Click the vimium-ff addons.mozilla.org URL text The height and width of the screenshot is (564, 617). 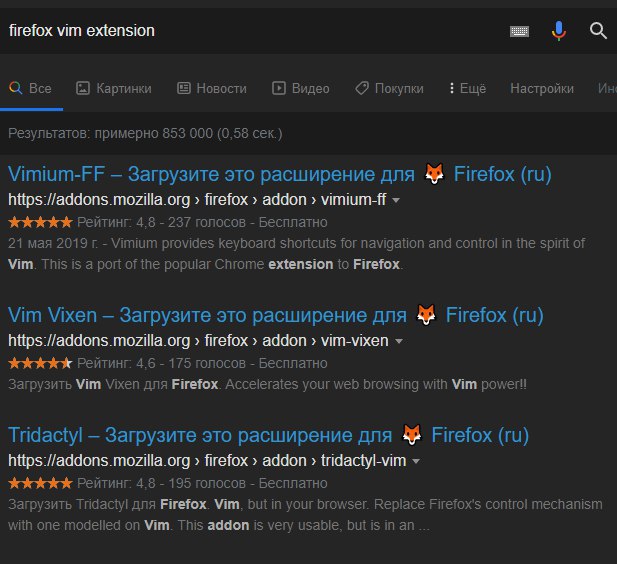[x=197, y=200]
